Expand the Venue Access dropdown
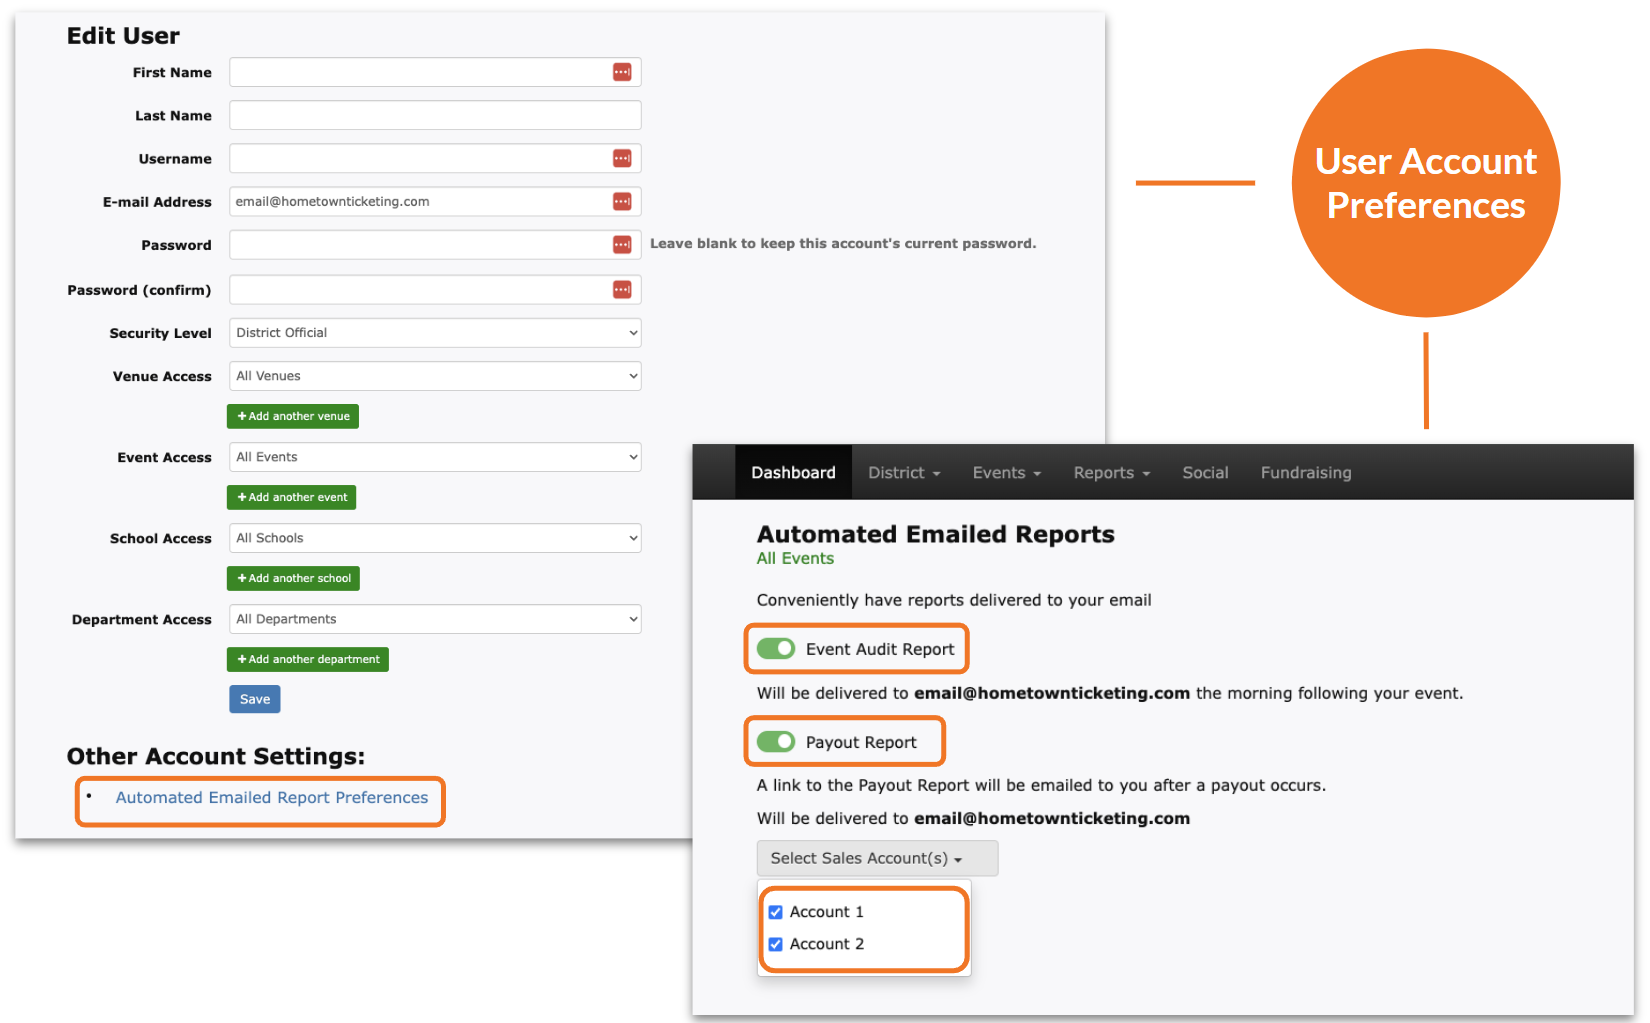The image size is (1650, 1023). click(434, 376)
